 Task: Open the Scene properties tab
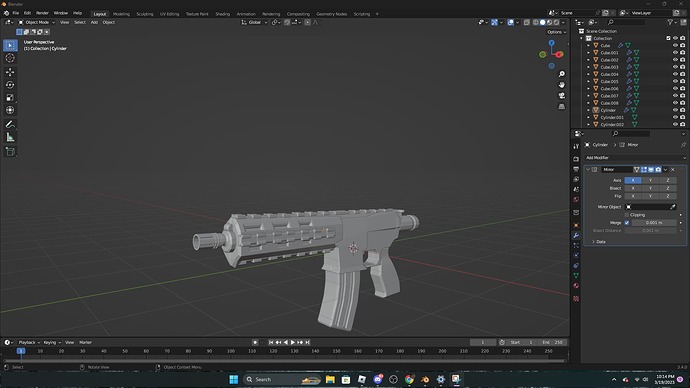576,189
